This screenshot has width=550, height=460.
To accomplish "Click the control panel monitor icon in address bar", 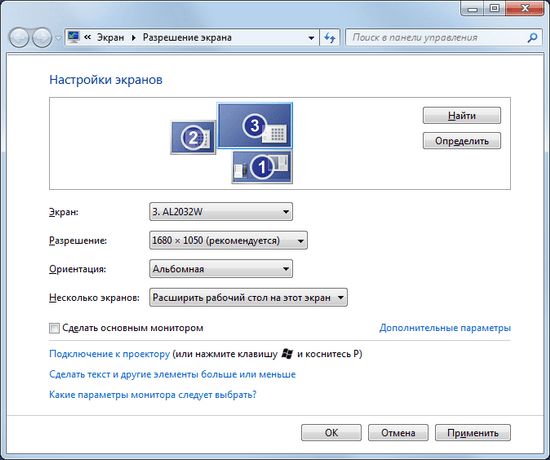I will (x=74, y=37).
